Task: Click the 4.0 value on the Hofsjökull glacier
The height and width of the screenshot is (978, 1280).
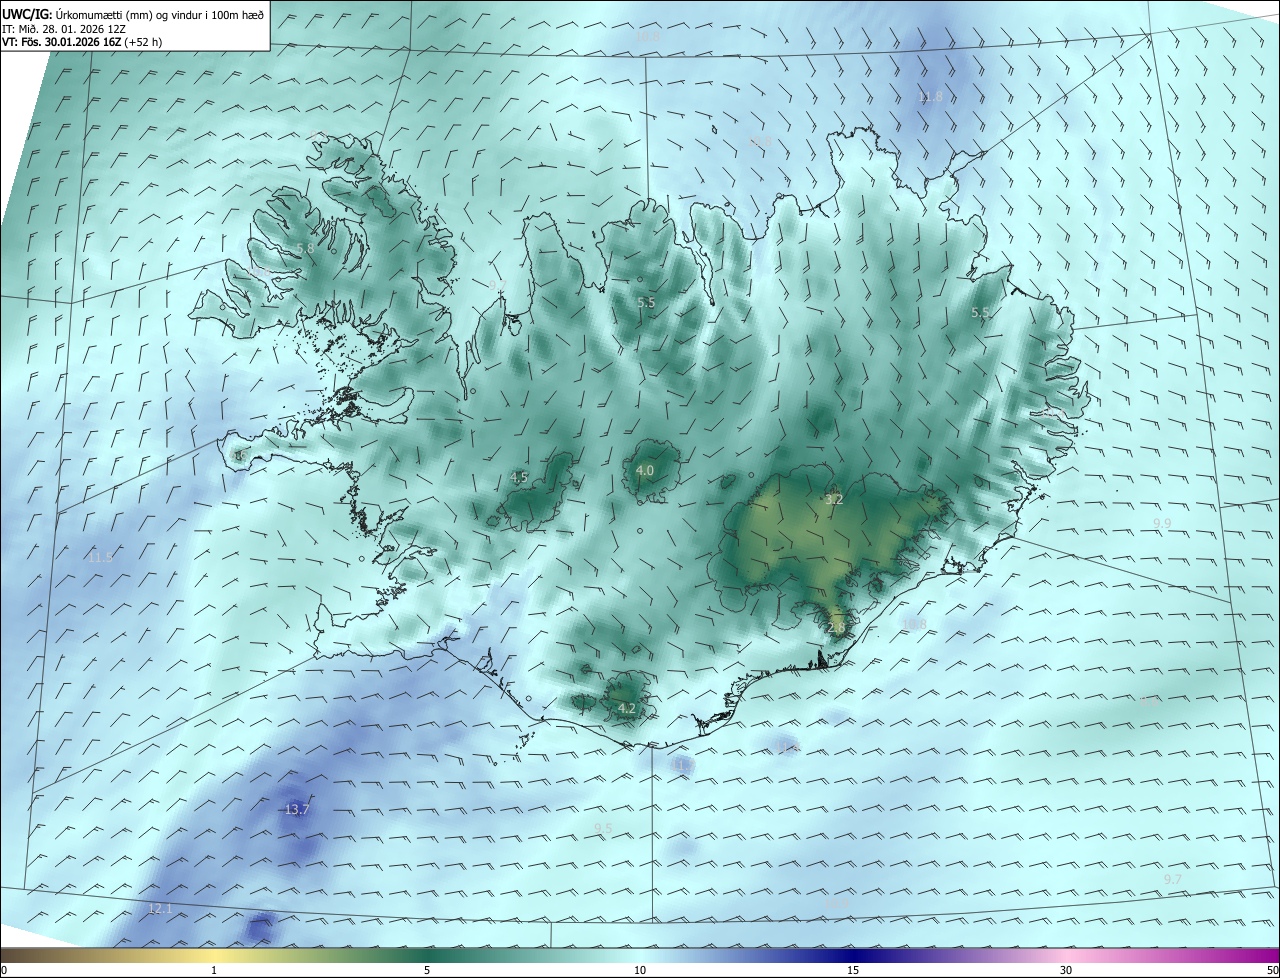Action: click(x=645, y=470)
